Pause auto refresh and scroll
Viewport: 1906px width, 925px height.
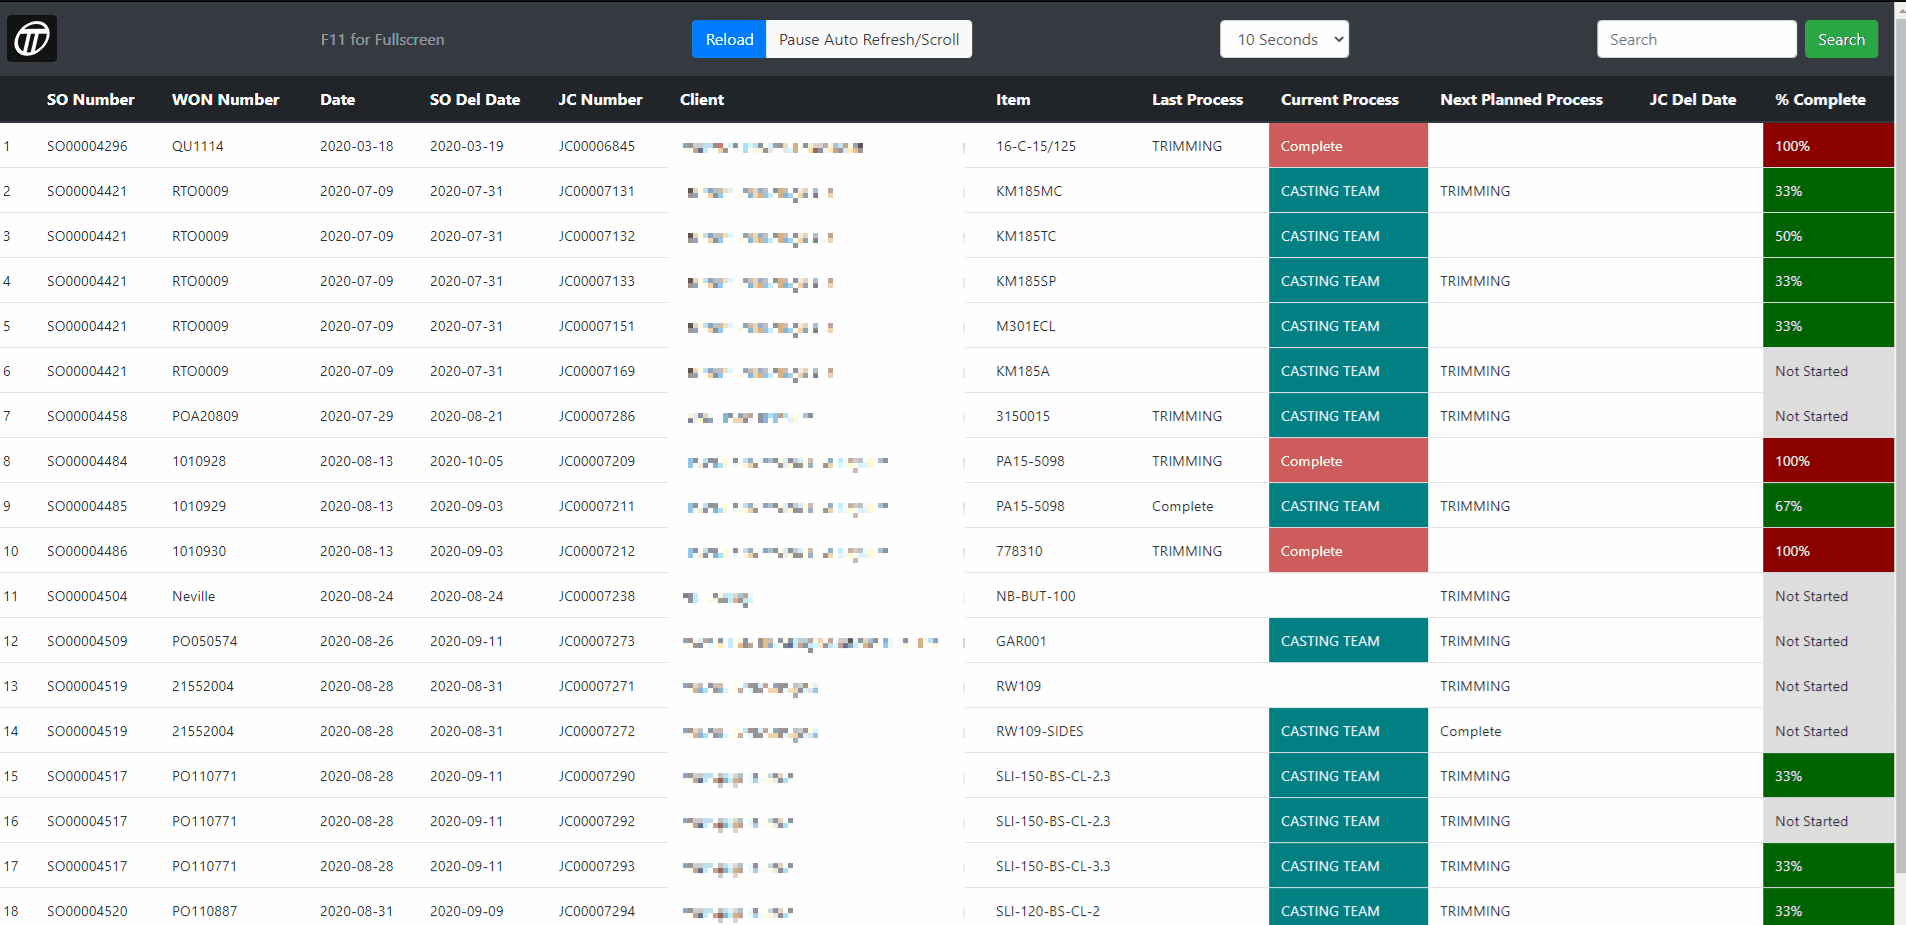[868, 39]
